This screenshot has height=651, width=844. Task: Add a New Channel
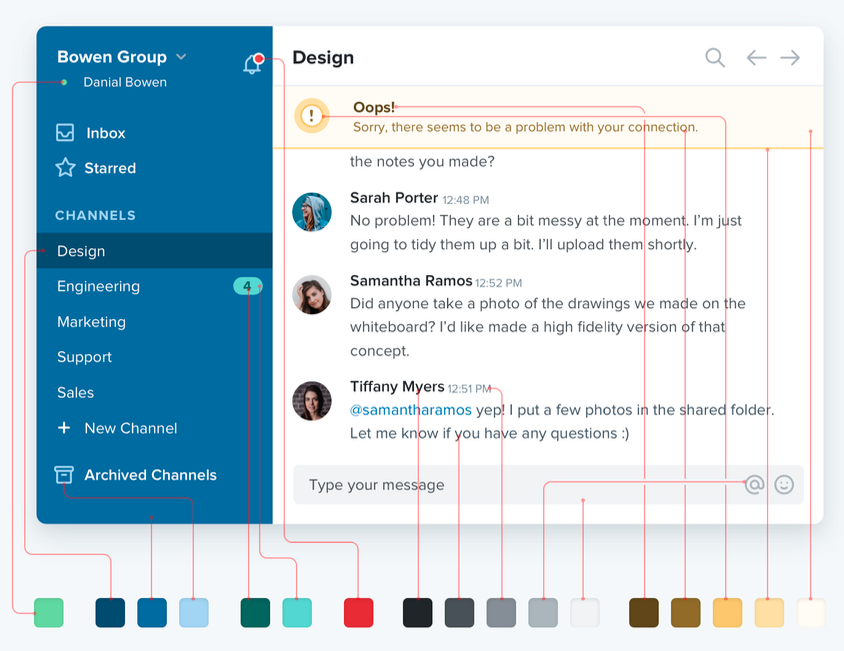coord(130,428)
